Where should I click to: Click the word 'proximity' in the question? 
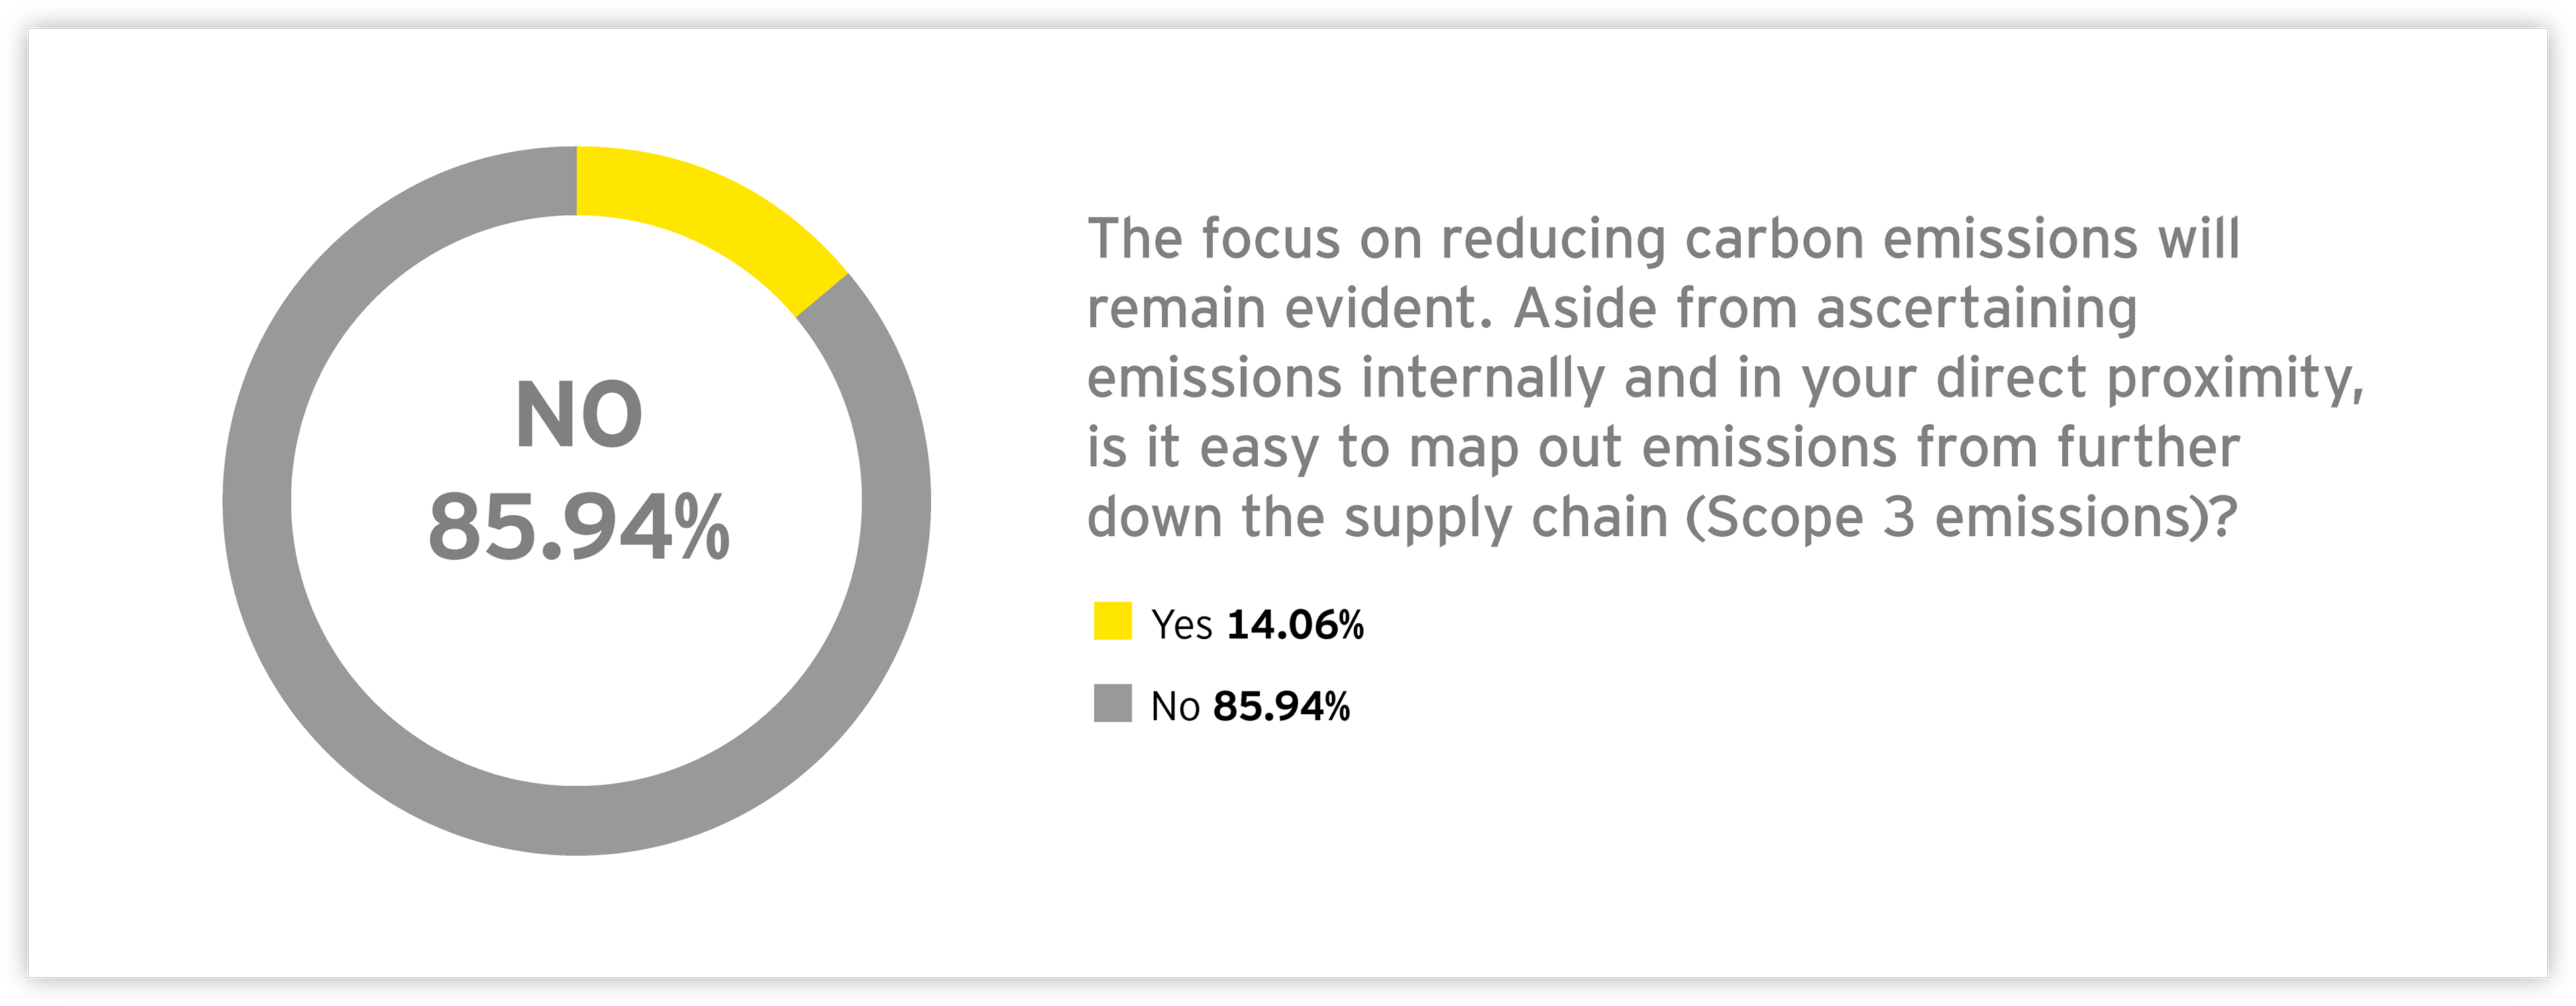2233,379
